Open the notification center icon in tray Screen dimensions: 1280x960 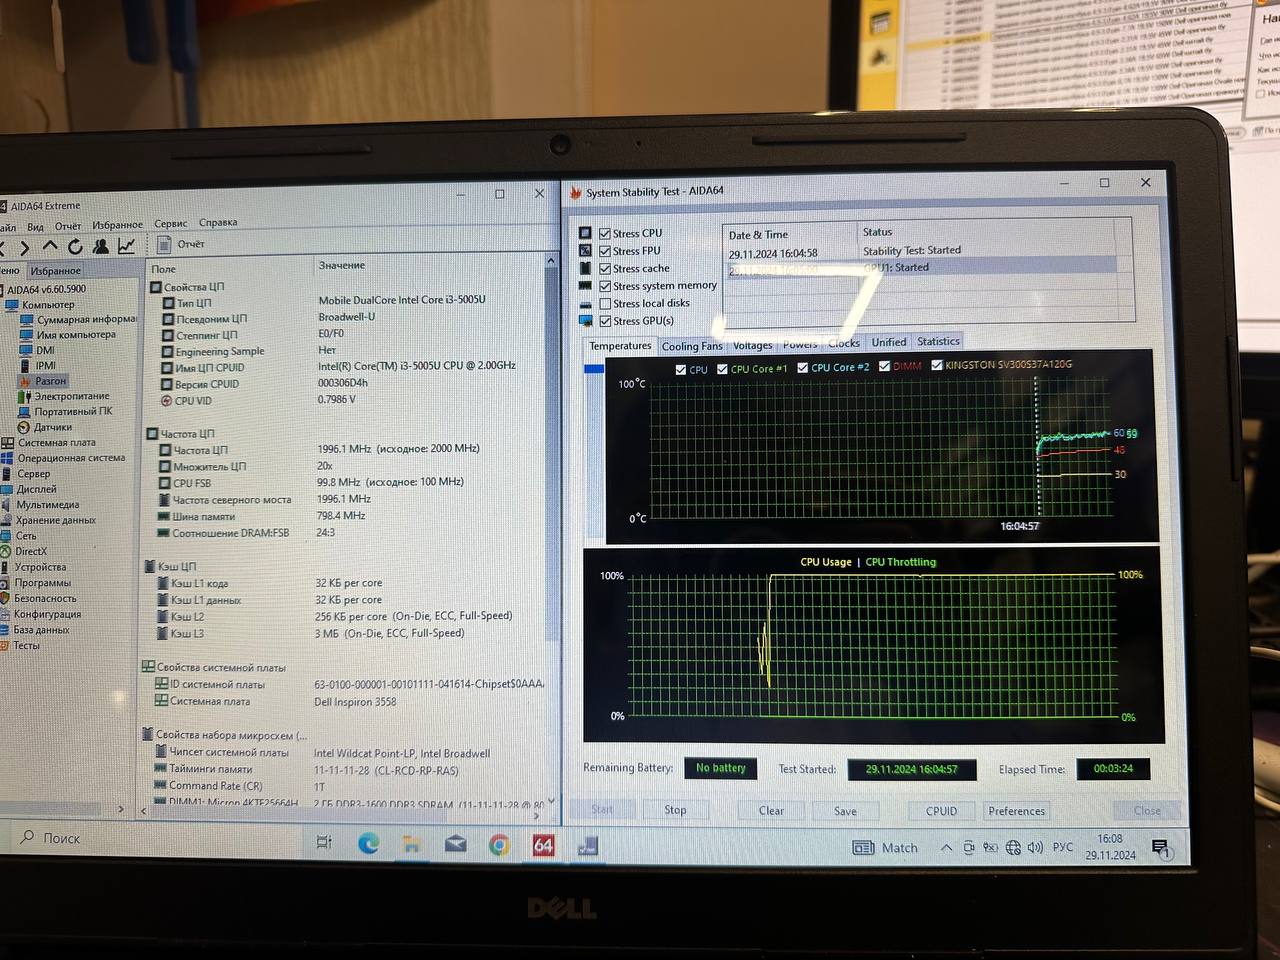tap(1160, 848)
